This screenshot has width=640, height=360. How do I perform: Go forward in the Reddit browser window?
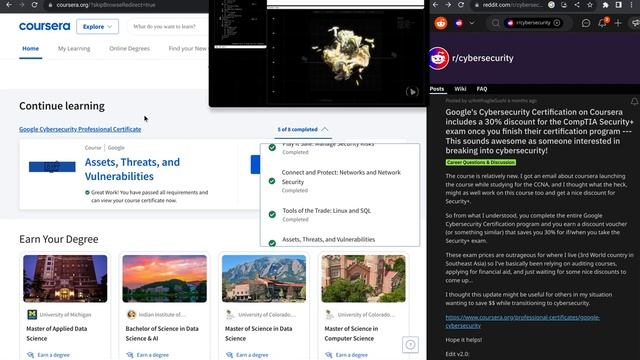[x=448, y=5]
